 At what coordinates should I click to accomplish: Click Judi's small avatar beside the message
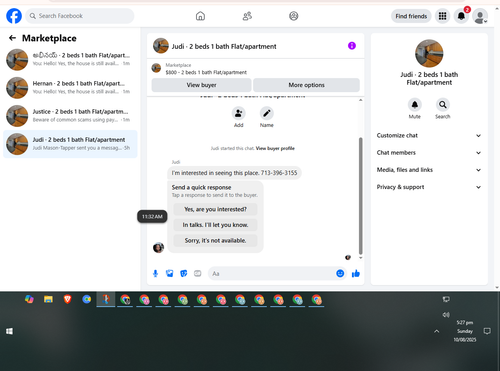pyautogui.click(x=158, y=248)
